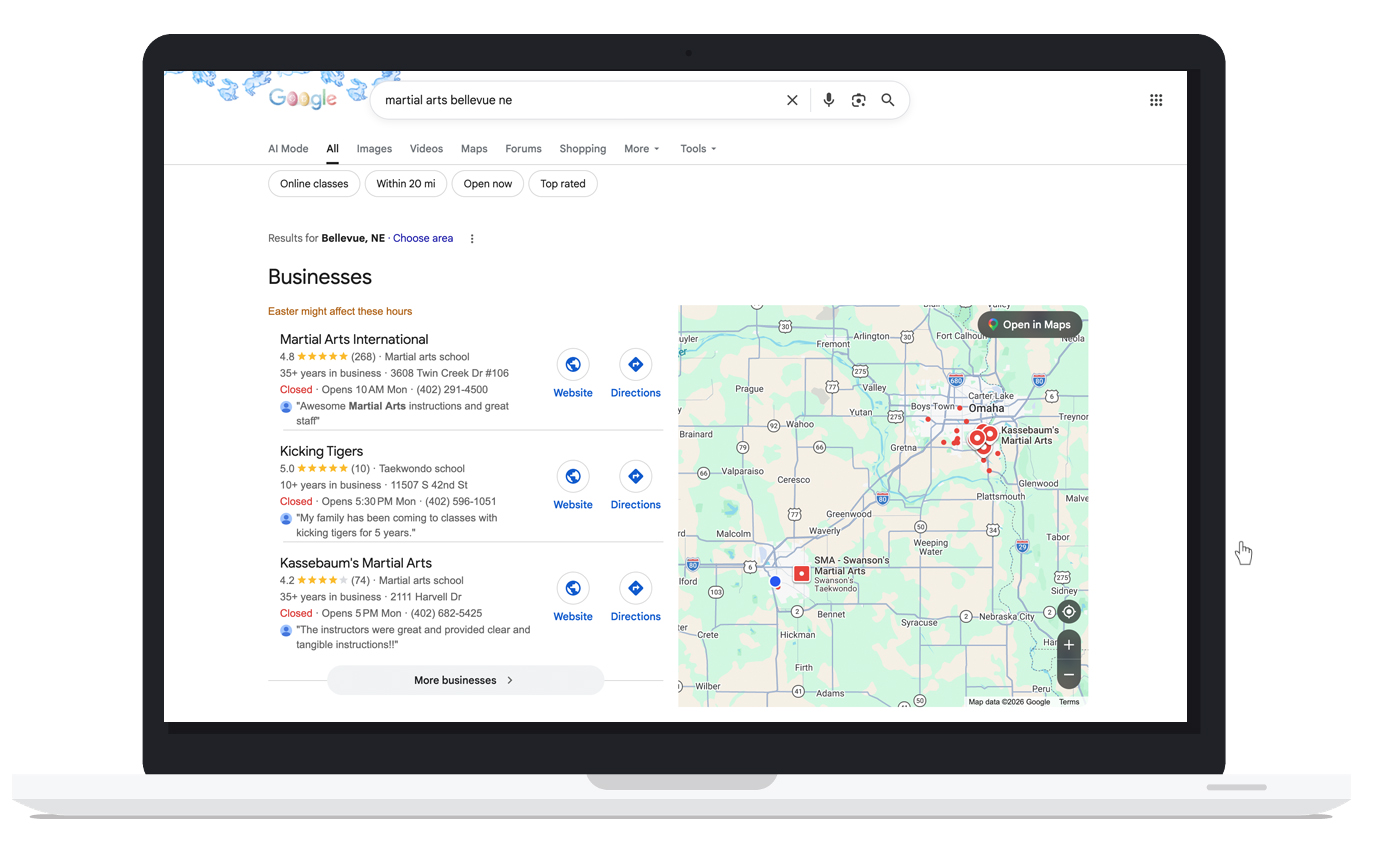
Task: Expand the More search categories dropdown
Action: [642, 149]
